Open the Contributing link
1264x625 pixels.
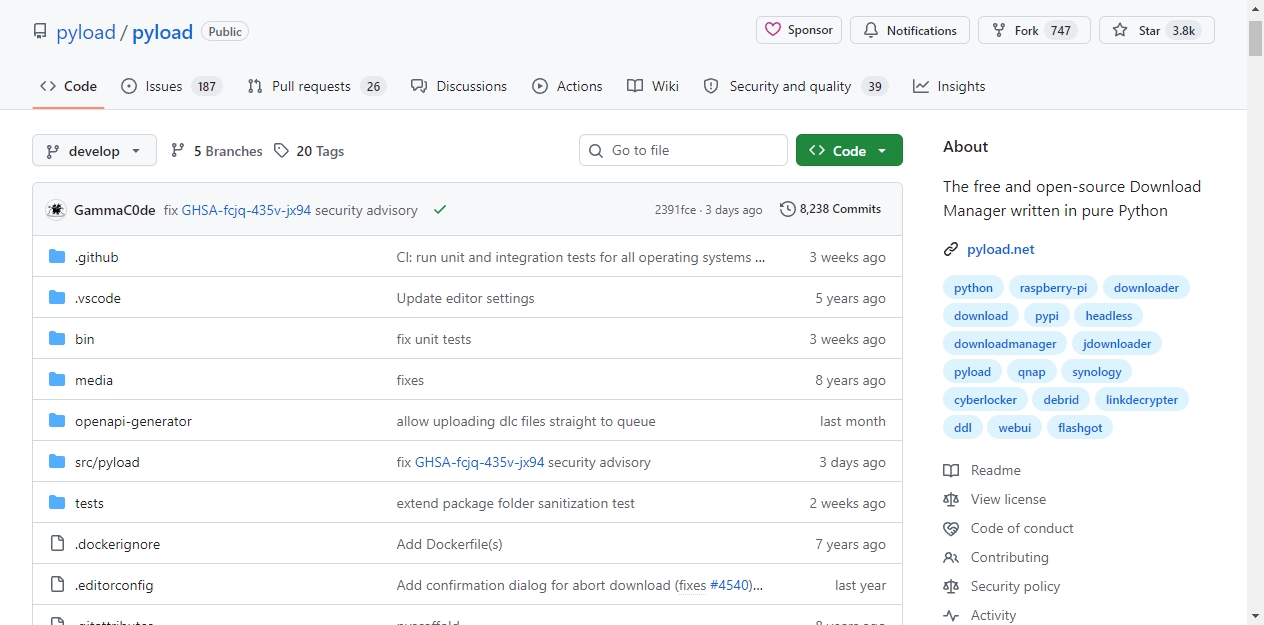point(1010,557)
